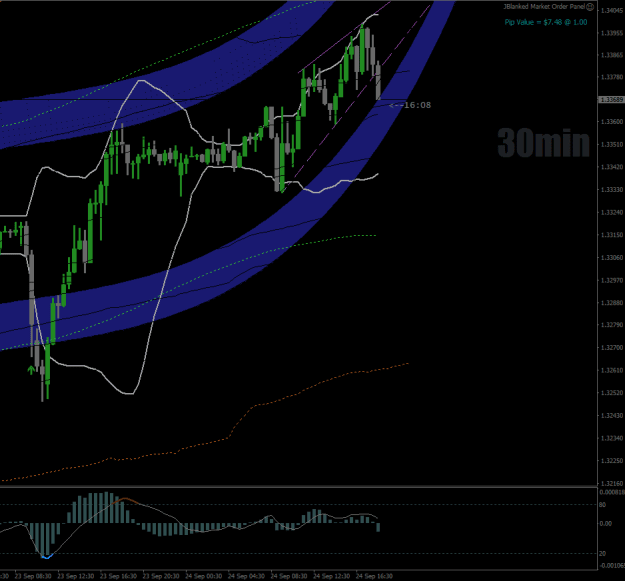The width and height of the screenshot is (625, 581).
Task: Click the 1.32880 price axis label
Action: point(613,303)
